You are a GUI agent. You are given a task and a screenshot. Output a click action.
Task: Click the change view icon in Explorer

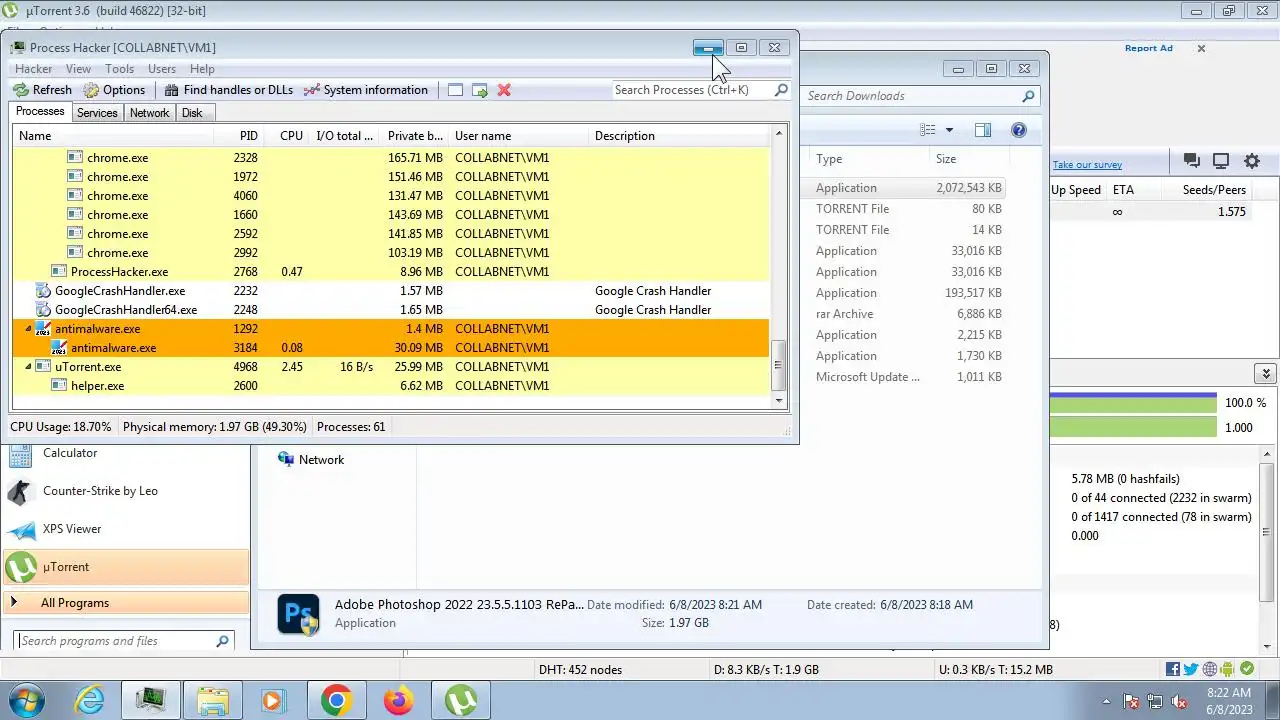click(x=928, y=130)
